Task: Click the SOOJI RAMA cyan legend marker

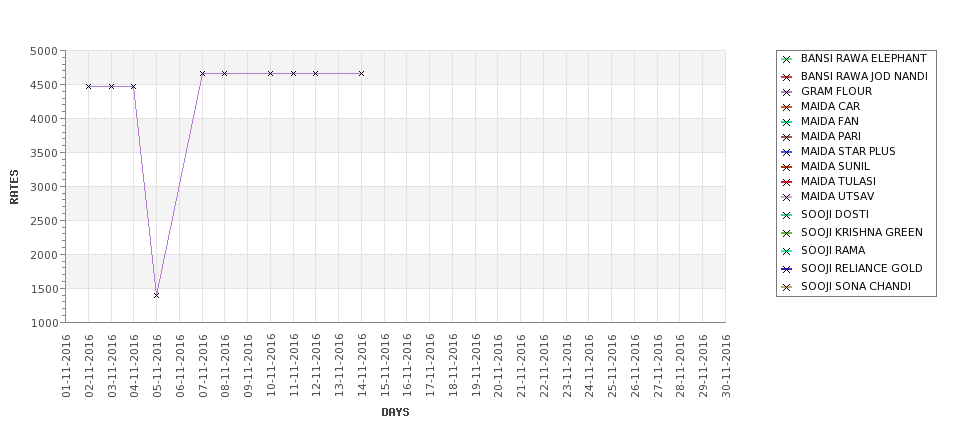Action: click(x=787, y=251)
